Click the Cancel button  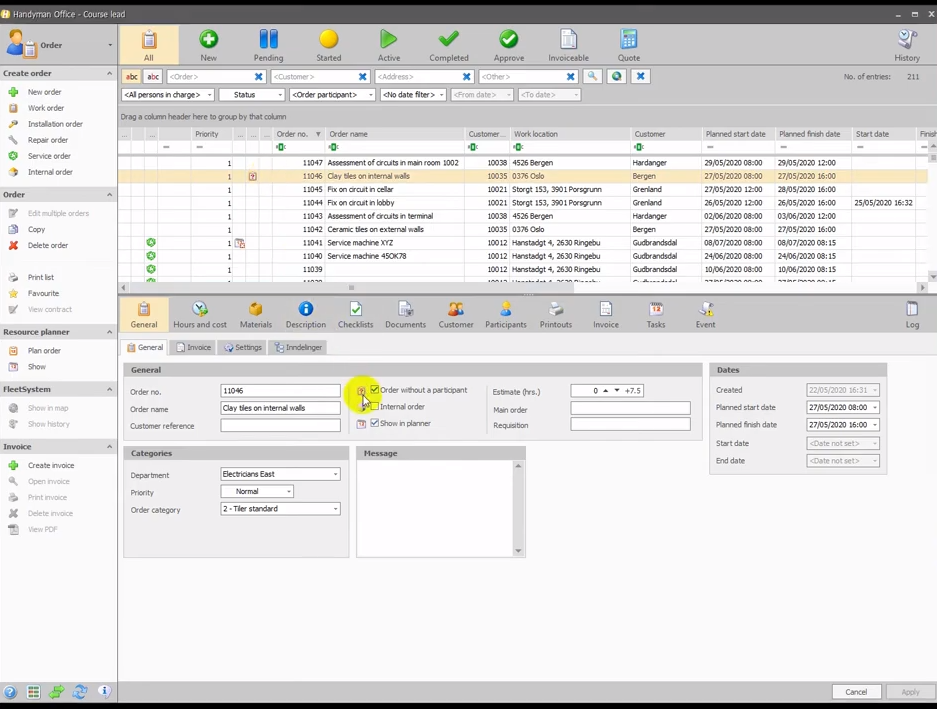pos(856,692)
